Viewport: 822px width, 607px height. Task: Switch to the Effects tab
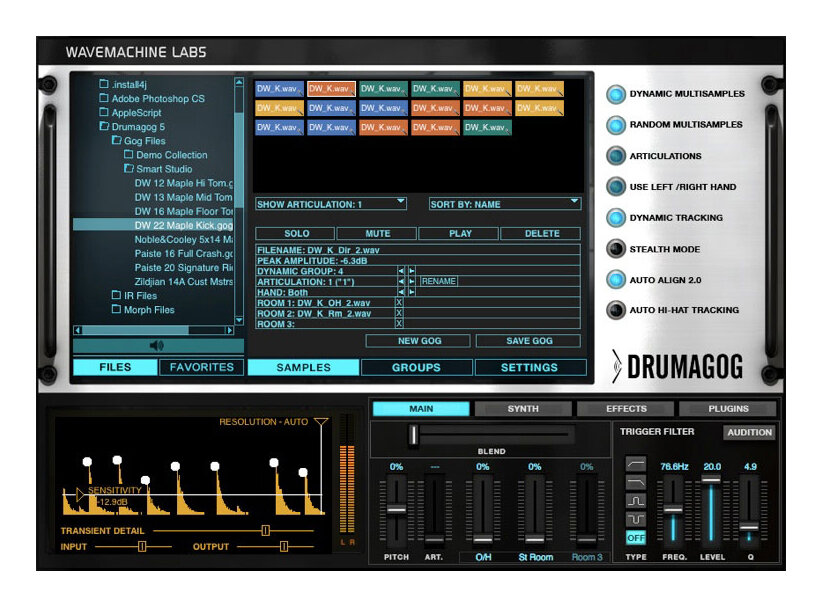pos(626,408)
